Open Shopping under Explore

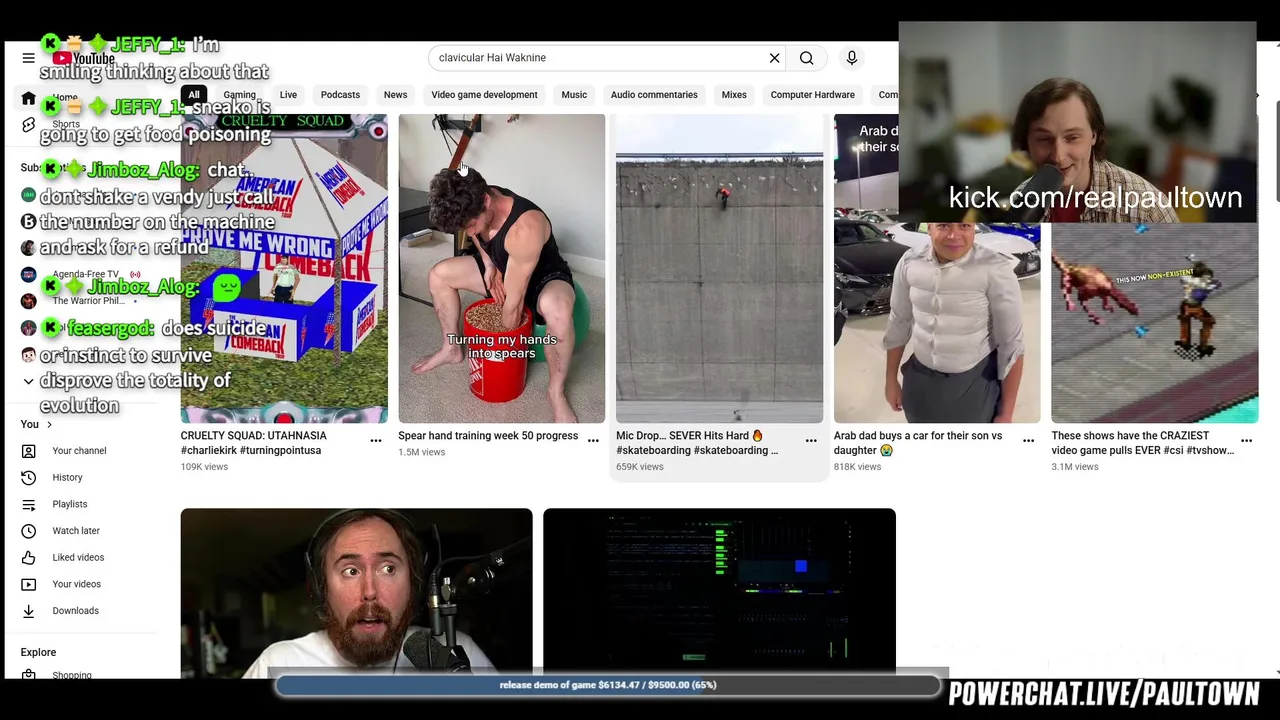[71, 675]
